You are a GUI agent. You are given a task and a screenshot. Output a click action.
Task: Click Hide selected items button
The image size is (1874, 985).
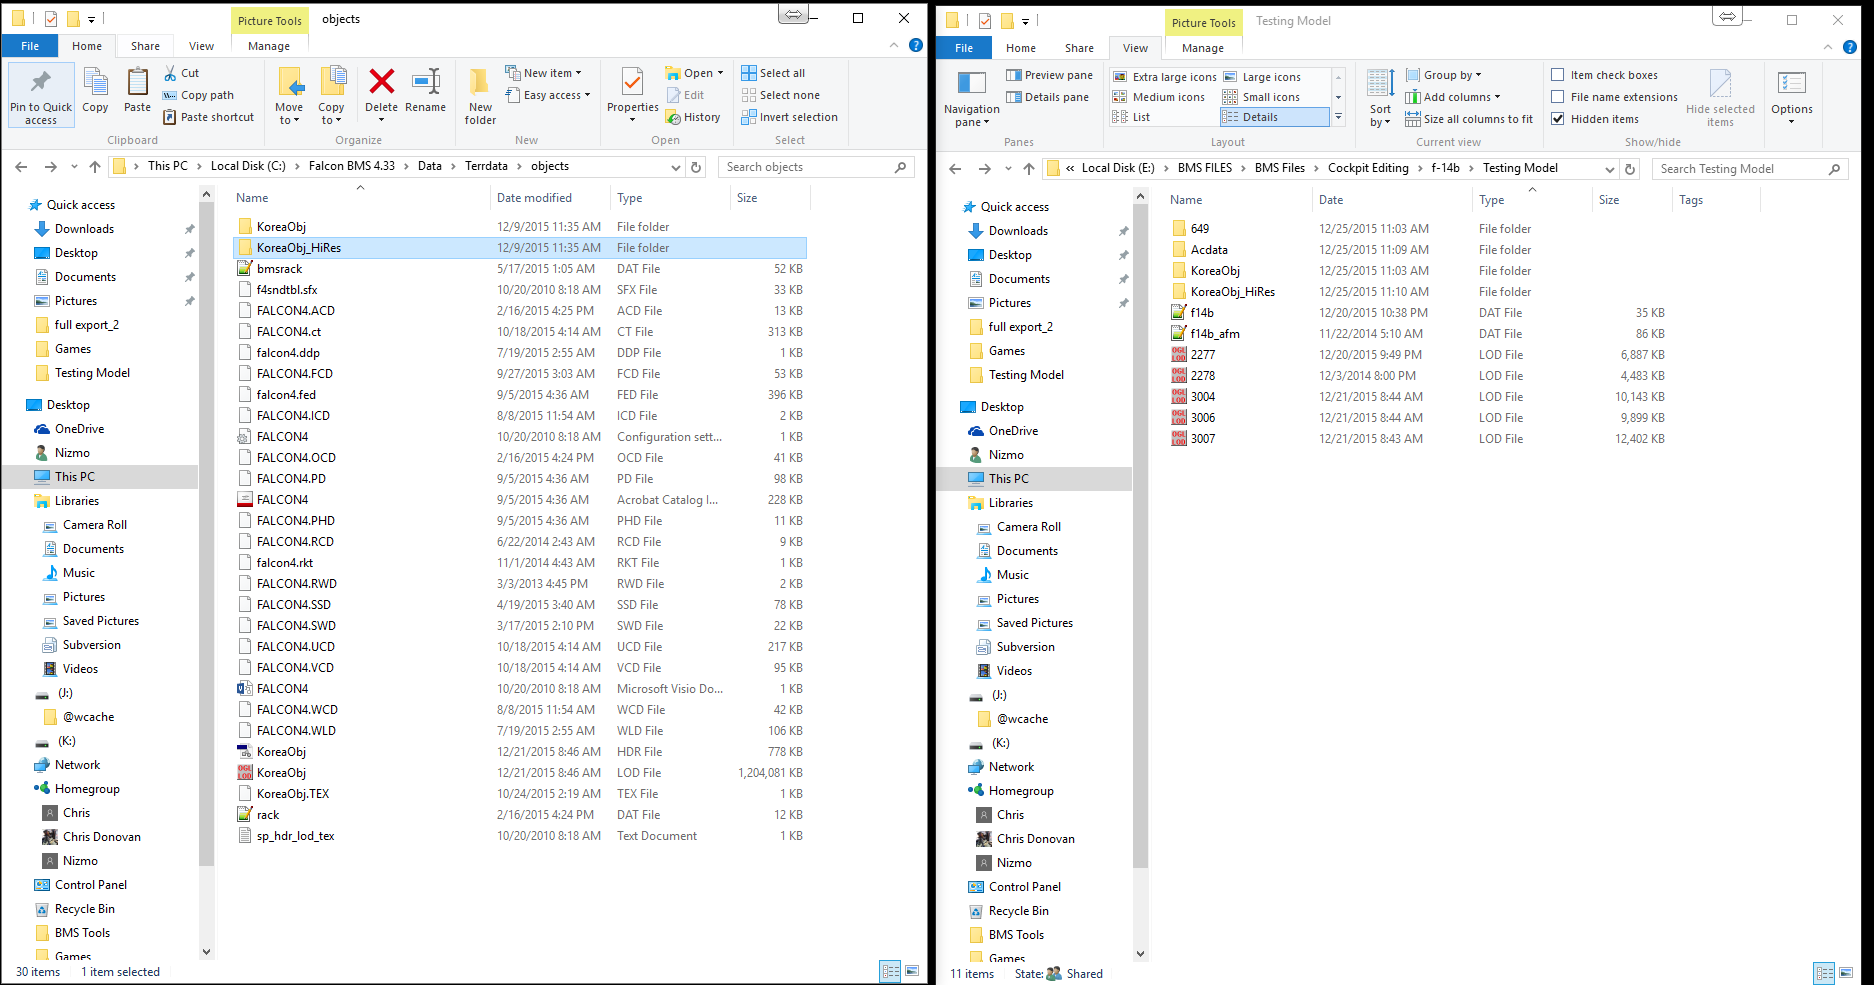[1720, 98]
